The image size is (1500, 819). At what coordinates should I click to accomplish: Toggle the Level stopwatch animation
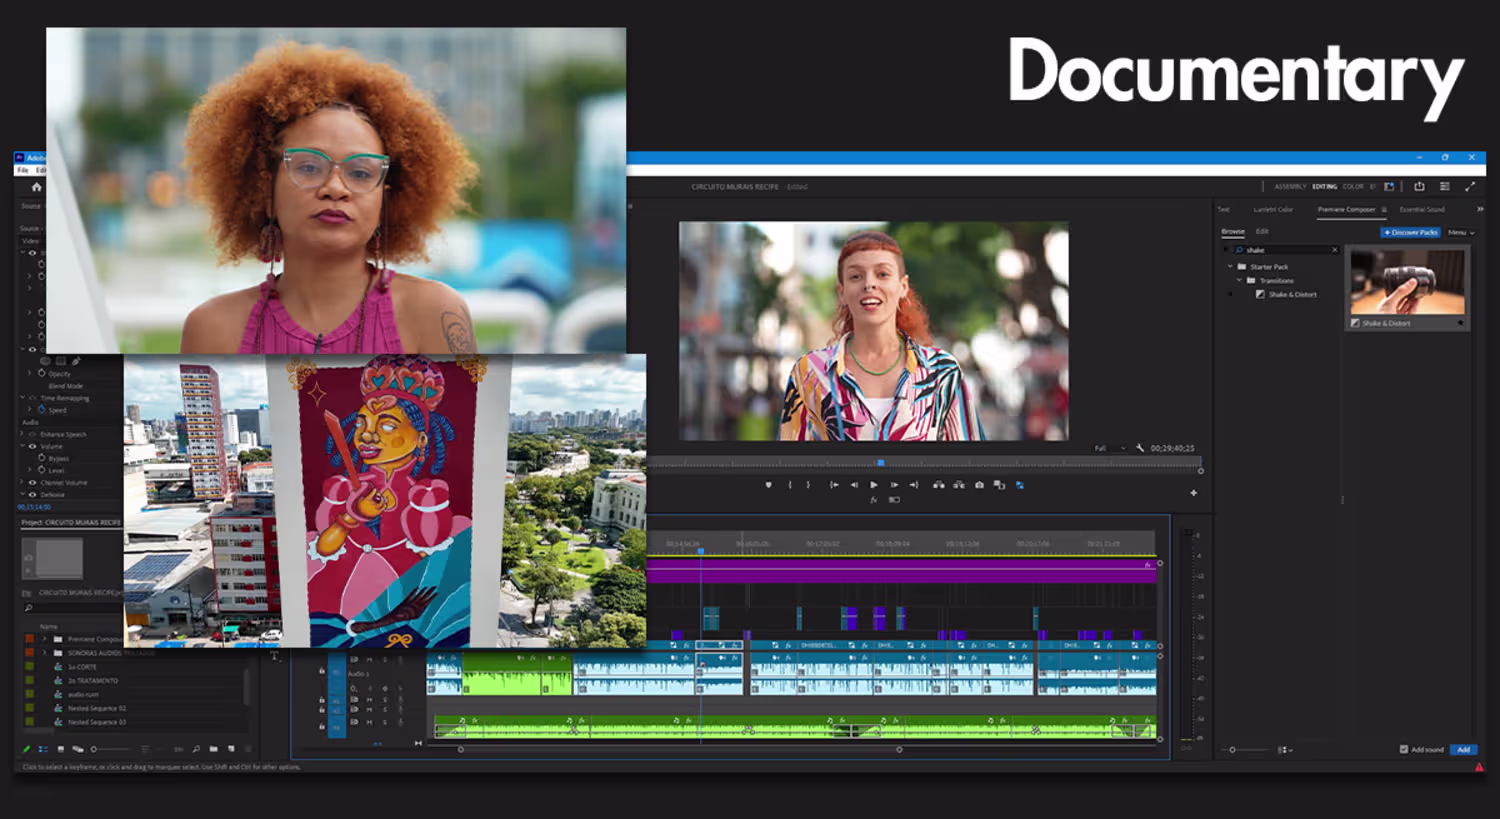point(42,469)
